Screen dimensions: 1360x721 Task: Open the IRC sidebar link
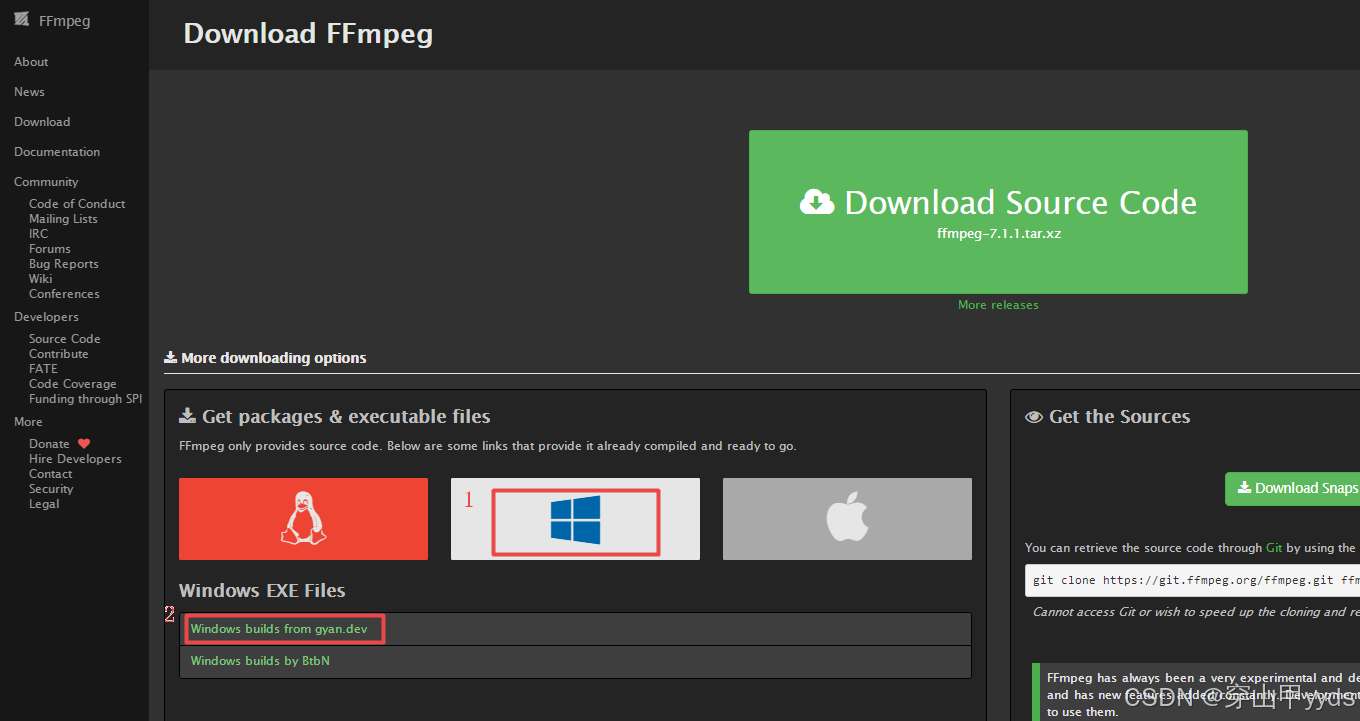click(x=38, y=234)
